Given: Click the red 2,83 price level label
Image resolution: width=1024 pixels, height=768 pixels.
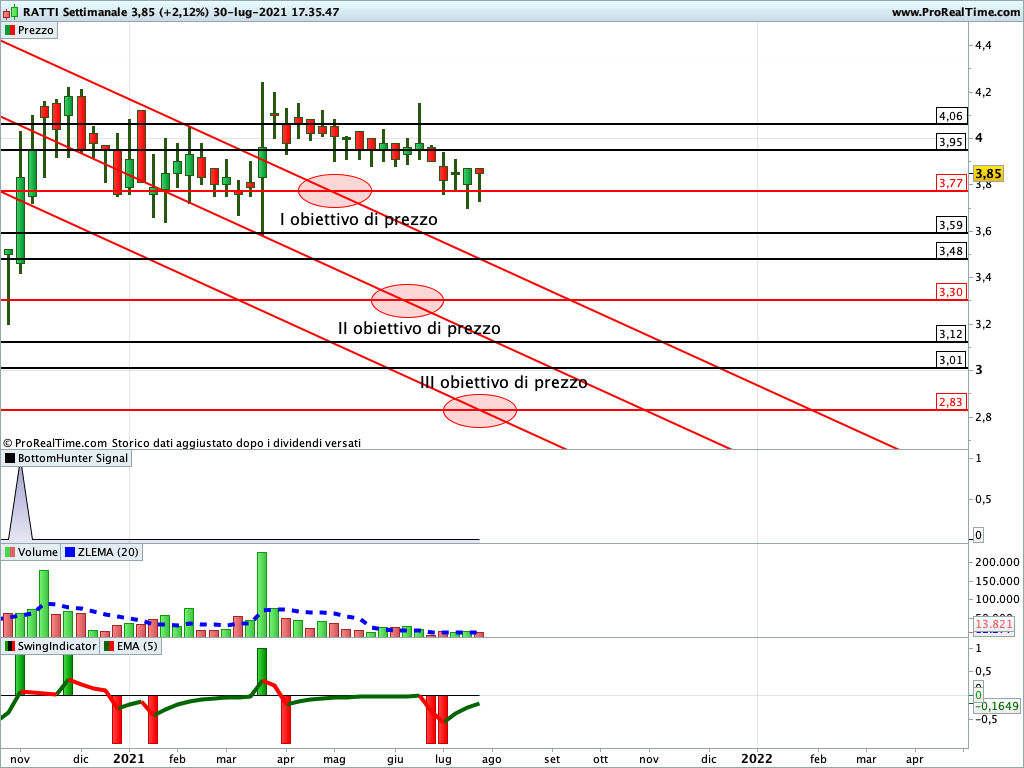Looking at the screenshot, I should tap(950, 401).
